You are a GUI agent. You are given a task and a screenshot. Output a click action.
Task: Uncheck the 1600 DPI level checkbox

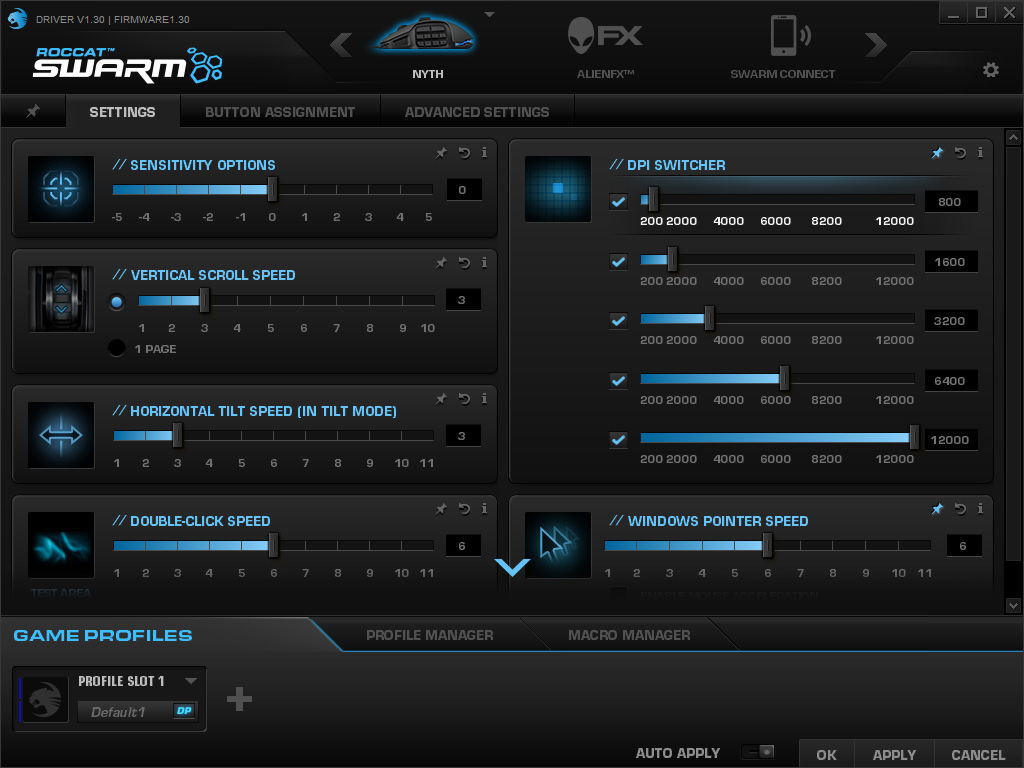618,261
